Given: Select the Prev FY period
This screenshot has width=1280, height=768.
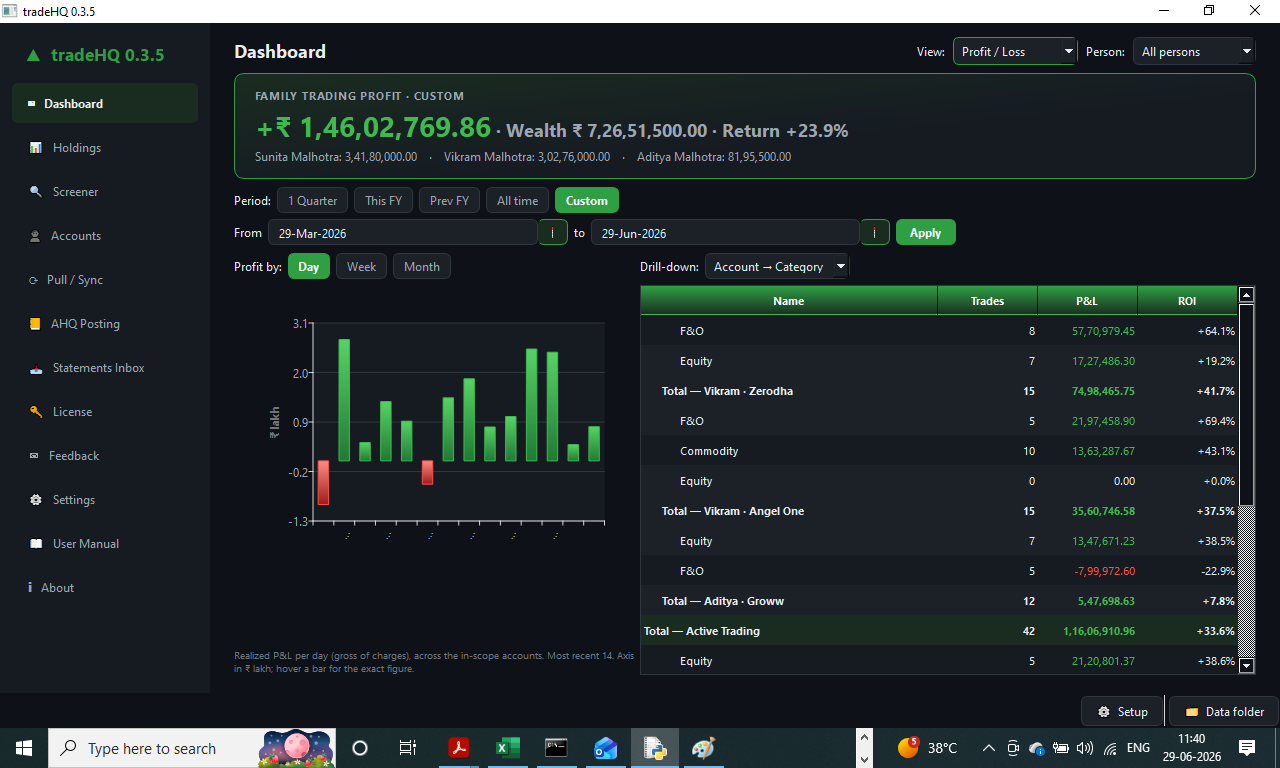Looking at the screenshot, I should 450,201.
